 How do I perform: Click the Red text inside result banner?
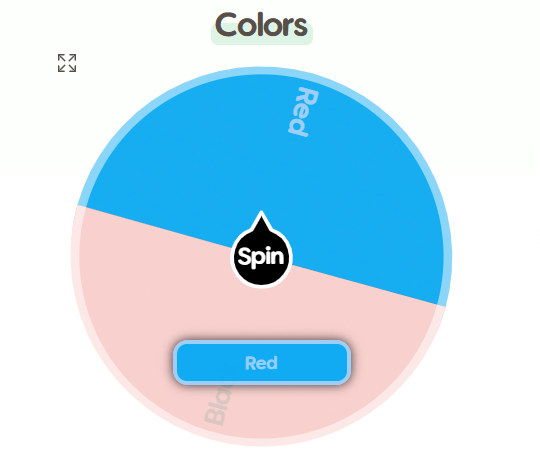(261, 363)
